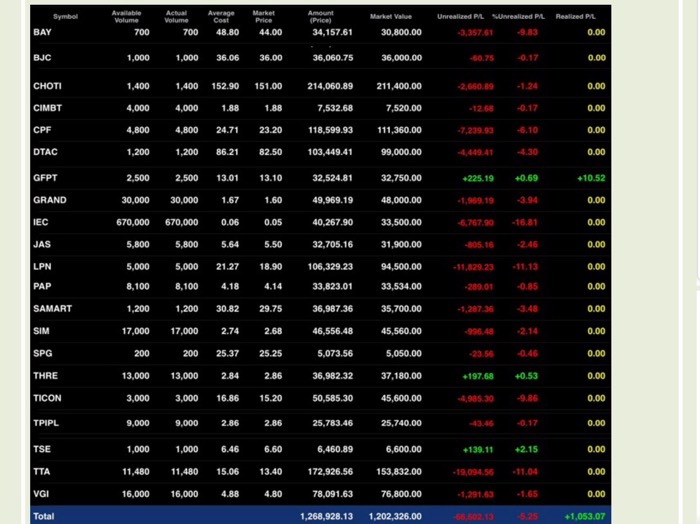The width and height of the screenshot is (700, 524).
Task: Click GFPT unrealized P/L +225.19
Action: pos(478,178)
